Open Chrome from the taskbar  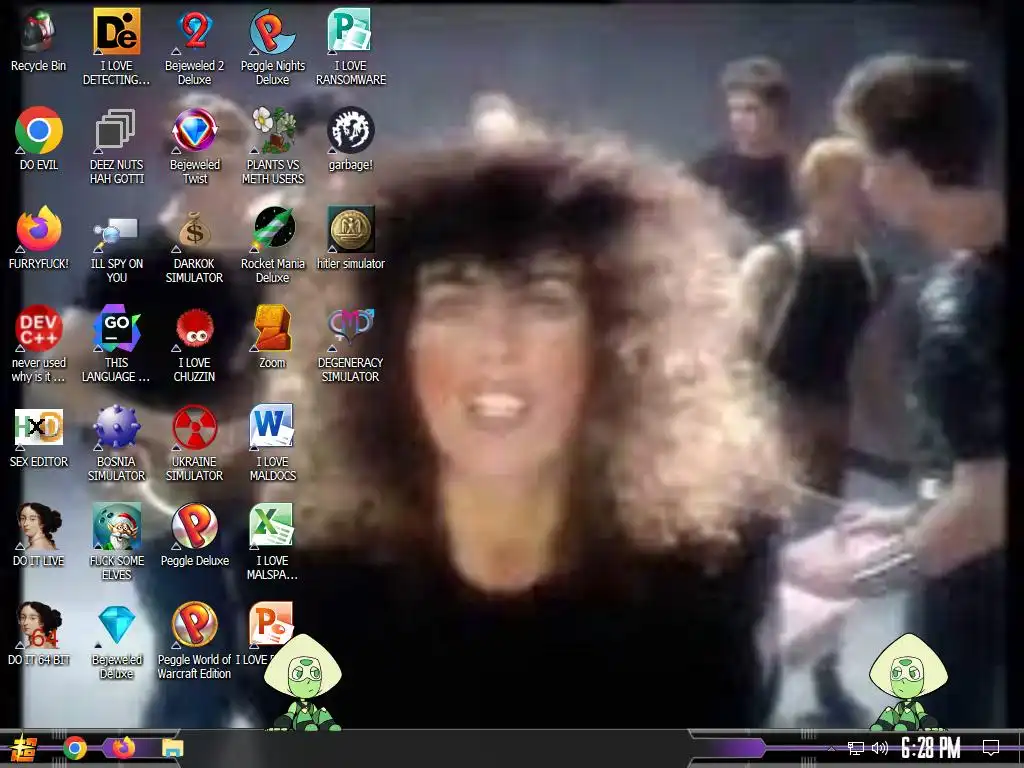coord(75,748)
